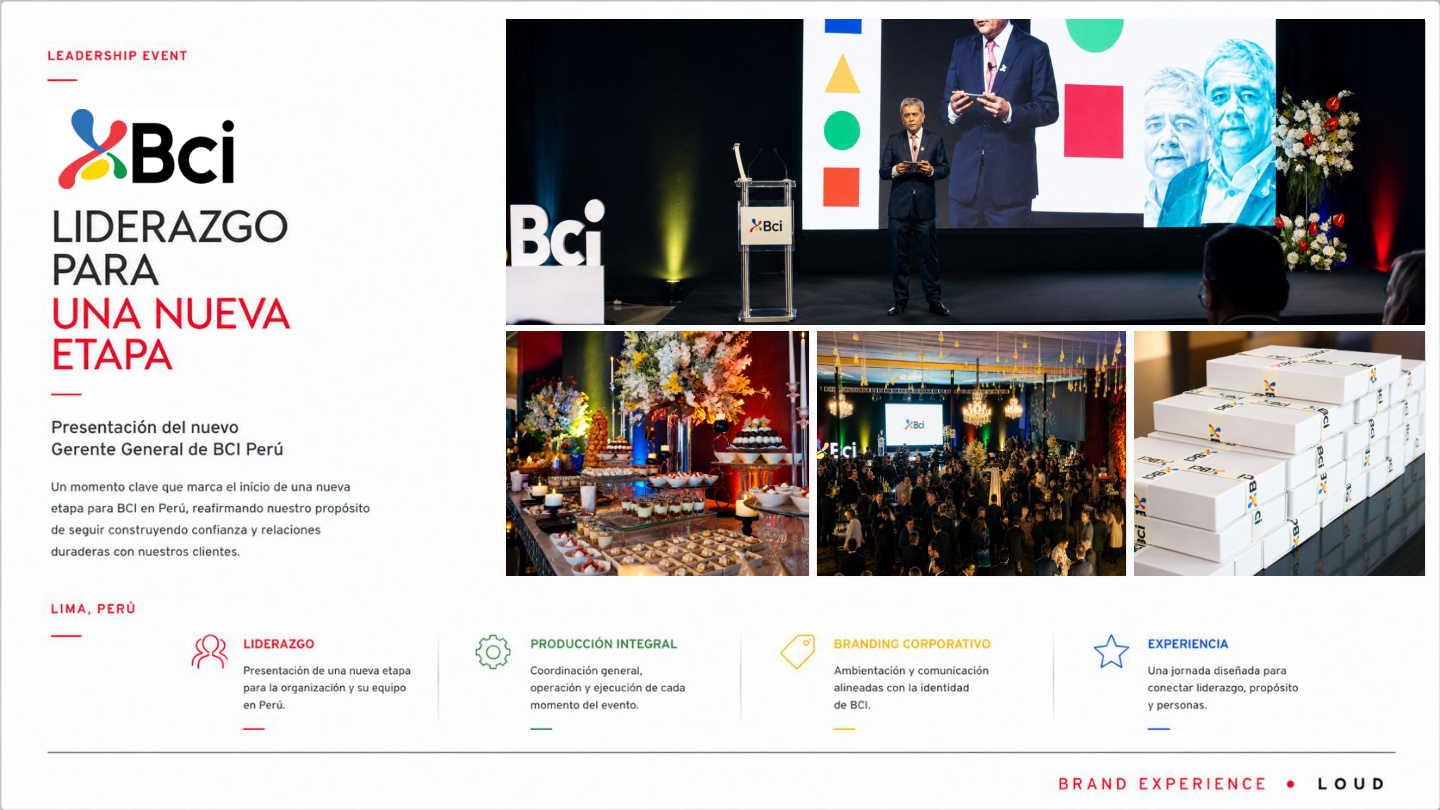The image size is (1440, 810).
Task: Open the dessert buffet table photo
Action: tap(657, 454)
